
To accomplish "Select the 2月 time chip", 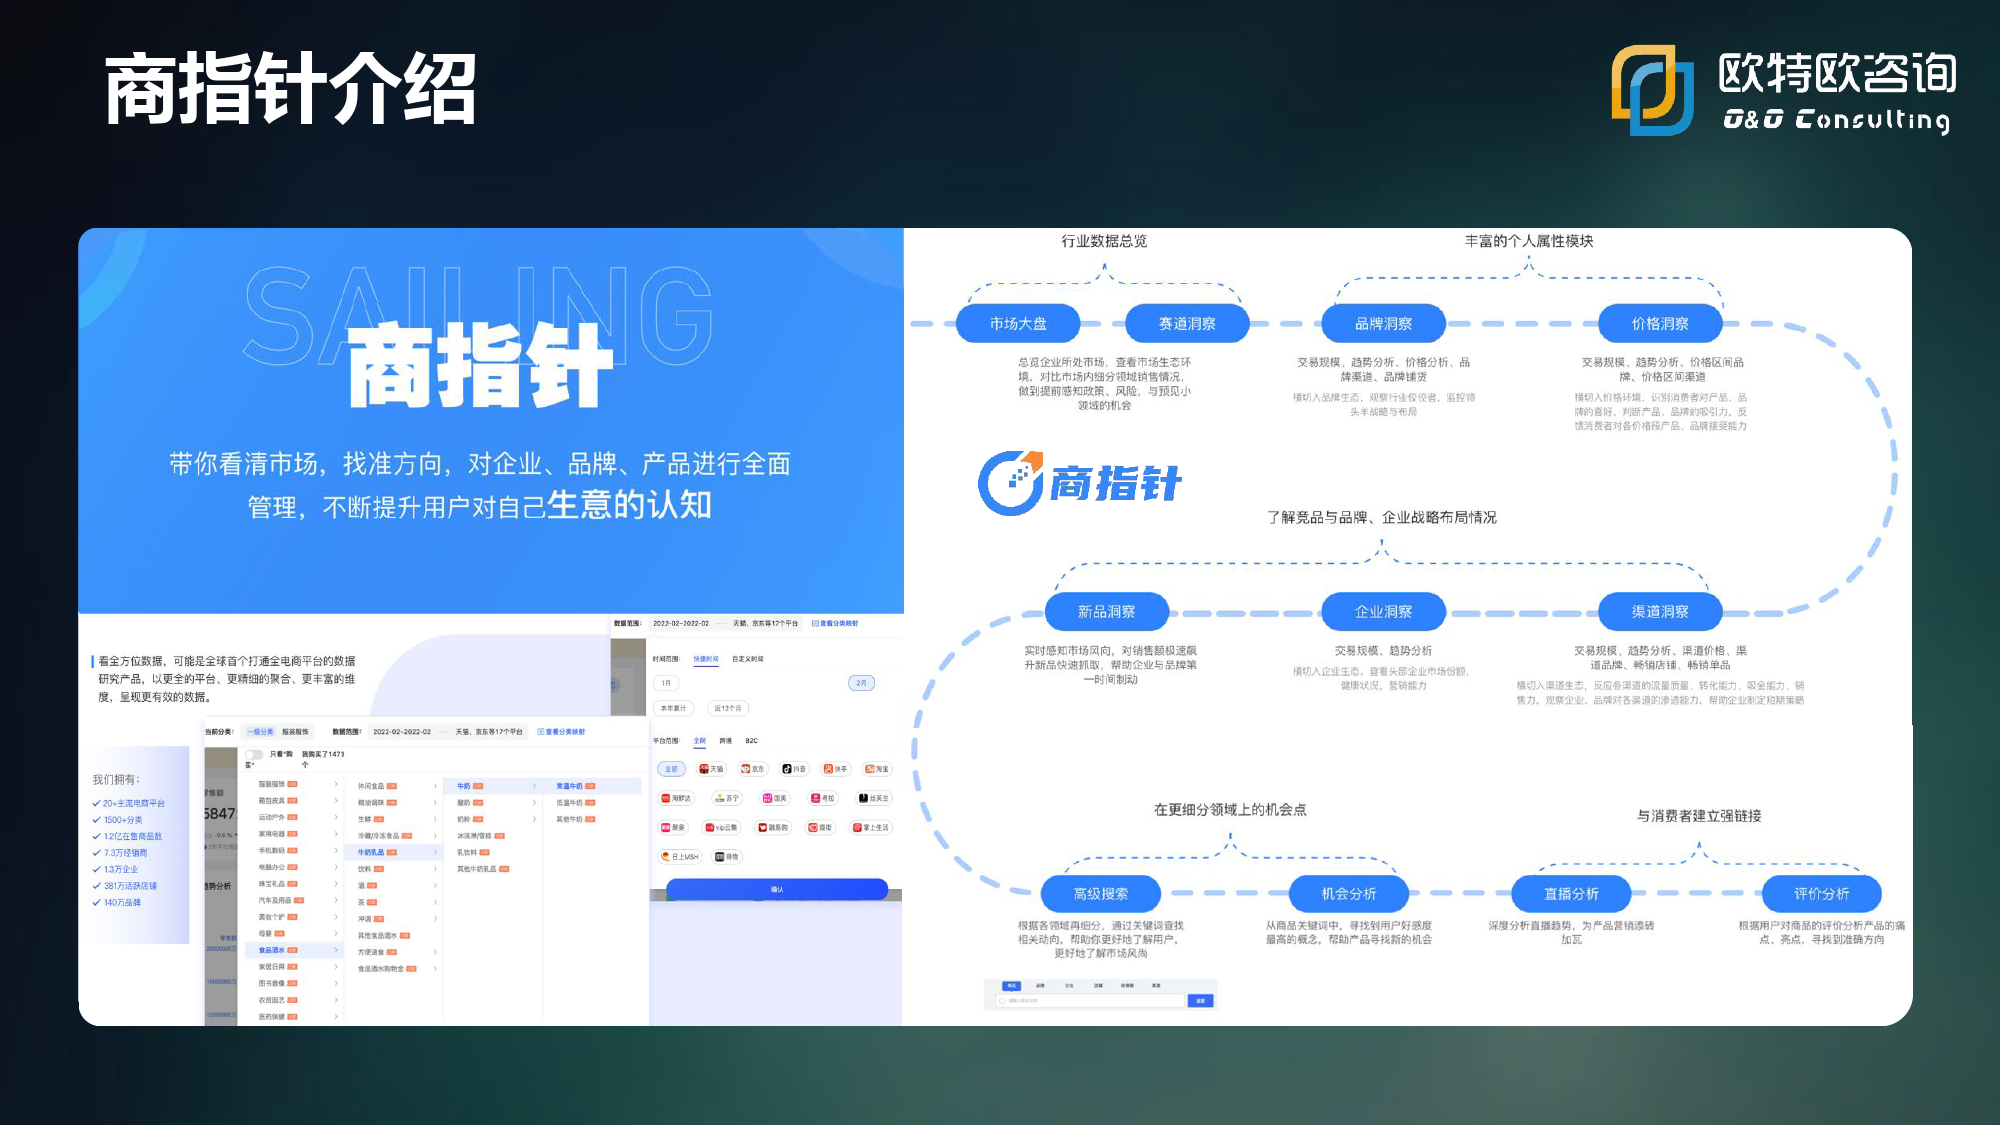I will point(862,683).
